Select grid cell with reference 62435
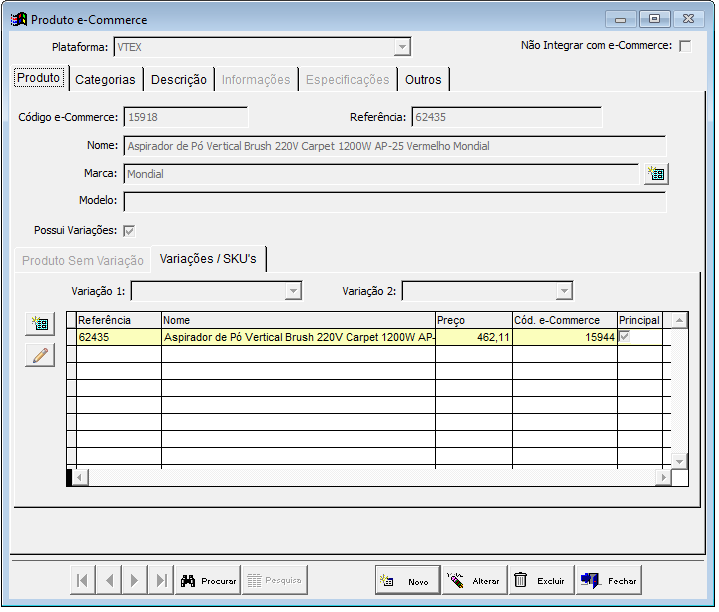Viewport: 719px width, 612px height. tap(119, 339)
